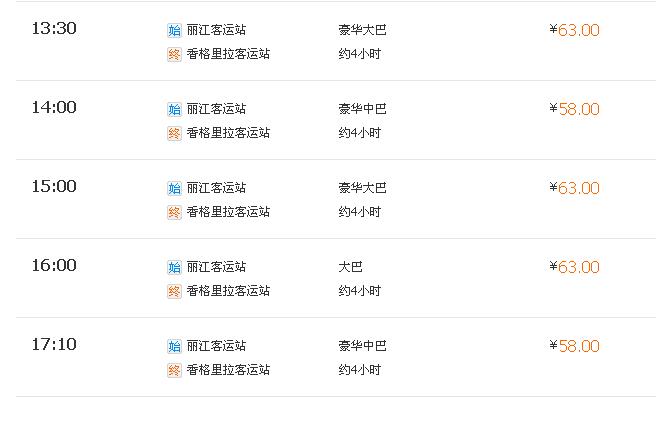The height and width of the screenshot is (425, 656).
Task: Click the ¥58.00 price on 14:00 bus
Action: pos(574,109)
